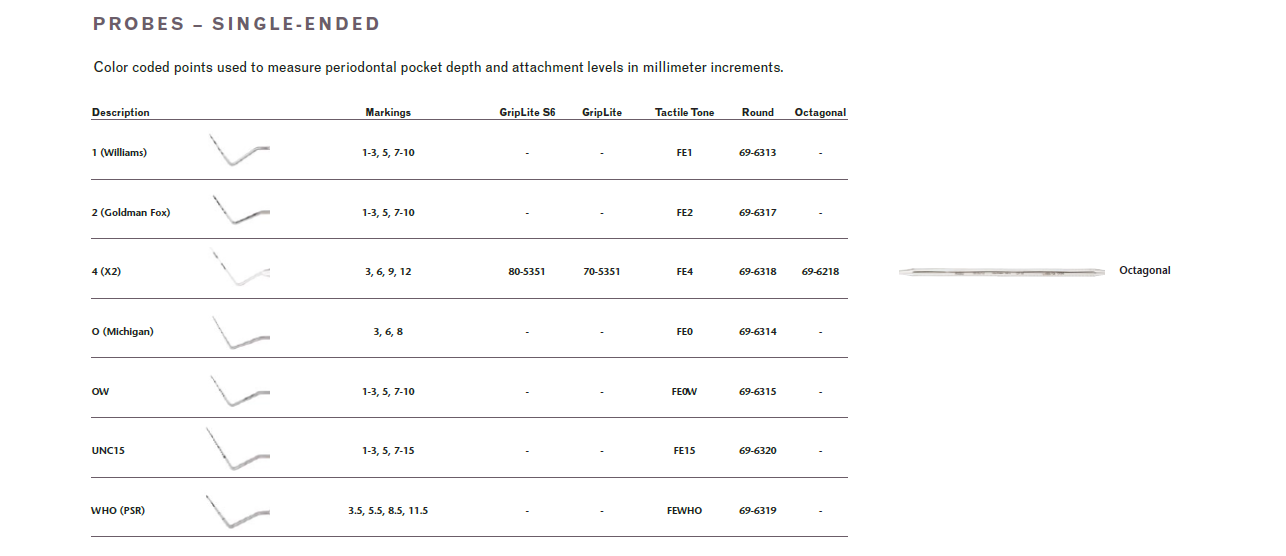Click Tactile Tone code FE0W
The height and width of the screenshot is (556, 1286).
click(684, 392)
